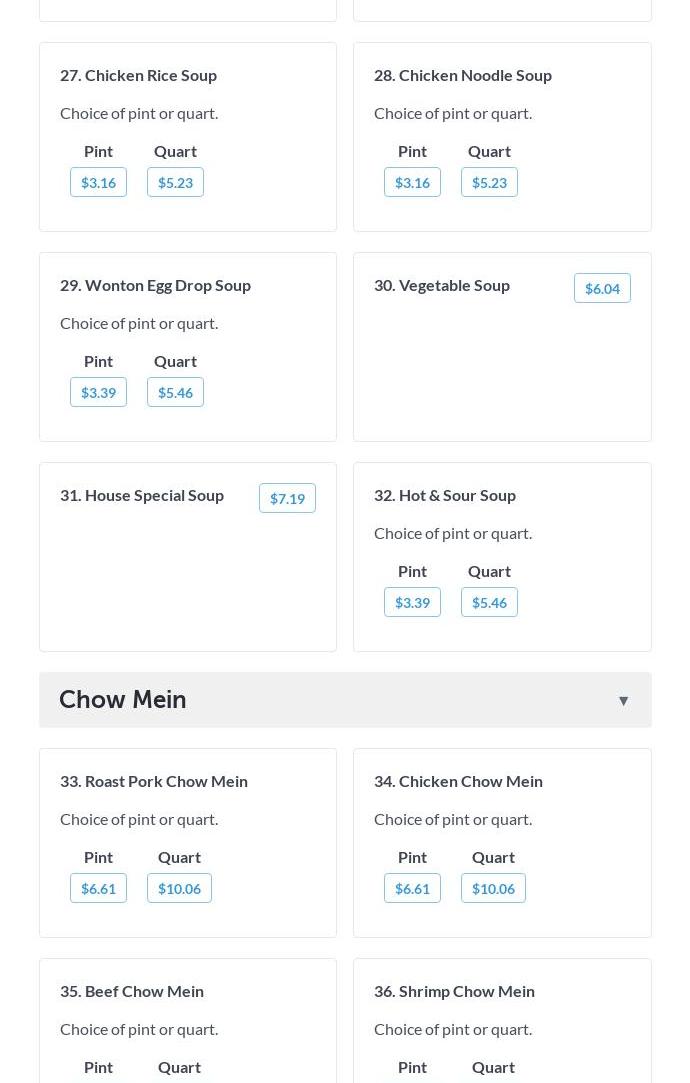Viewport: 690px width, 1083px height.
Task: Order quart Roast Pork Chow Mein $10.06
Action: [179, 888]
